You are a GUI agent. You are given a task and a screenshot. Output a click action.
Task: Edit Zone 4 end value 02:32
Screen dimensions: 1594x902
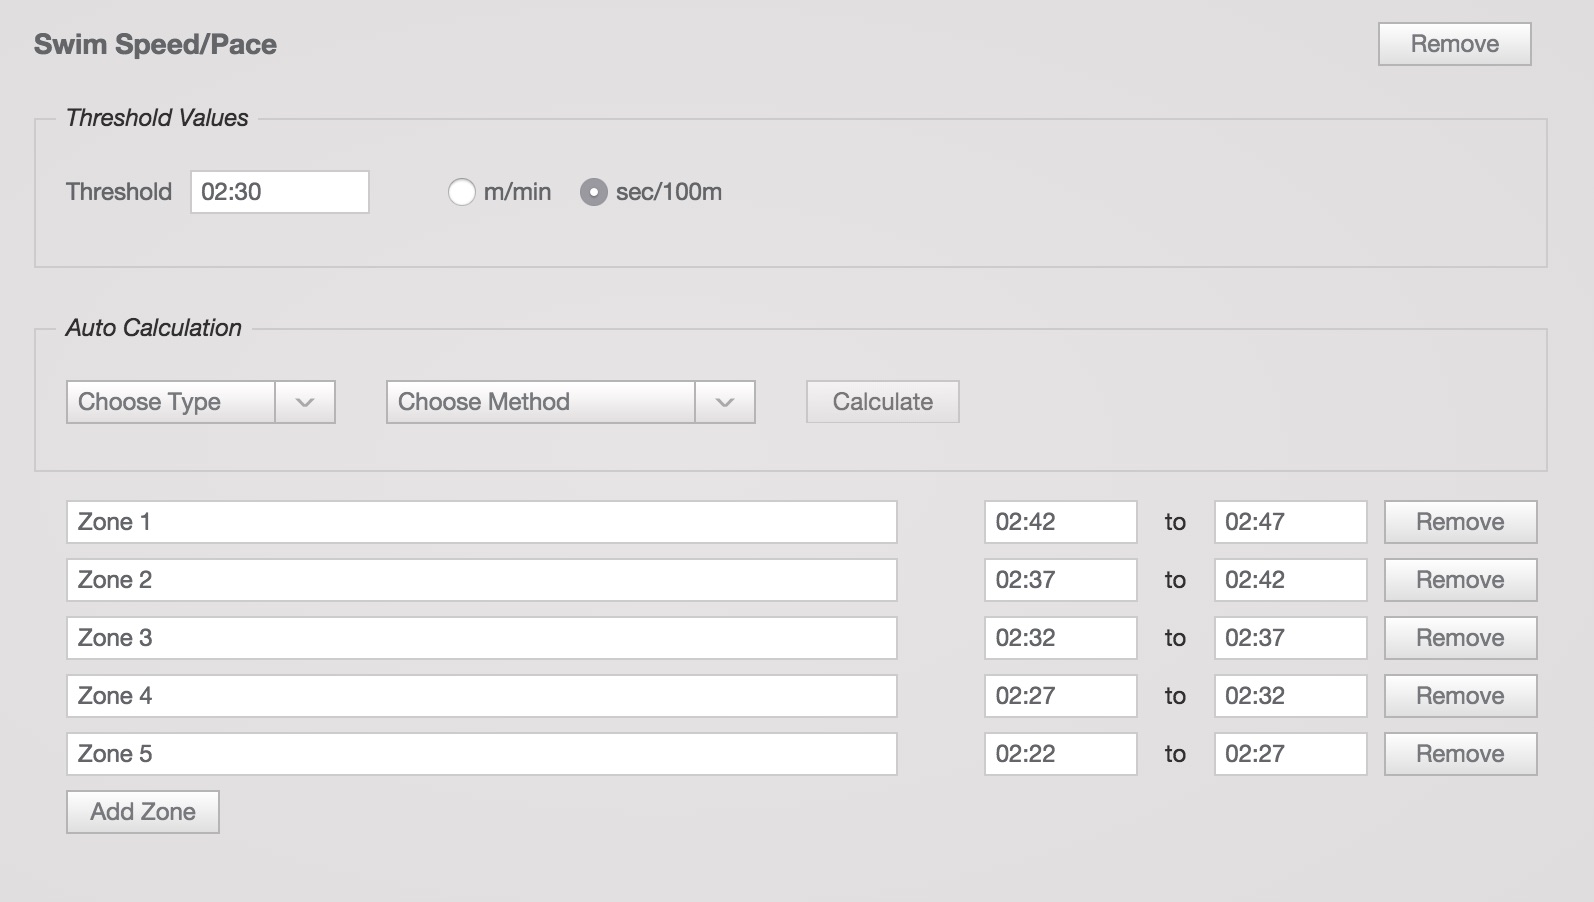1291,696
